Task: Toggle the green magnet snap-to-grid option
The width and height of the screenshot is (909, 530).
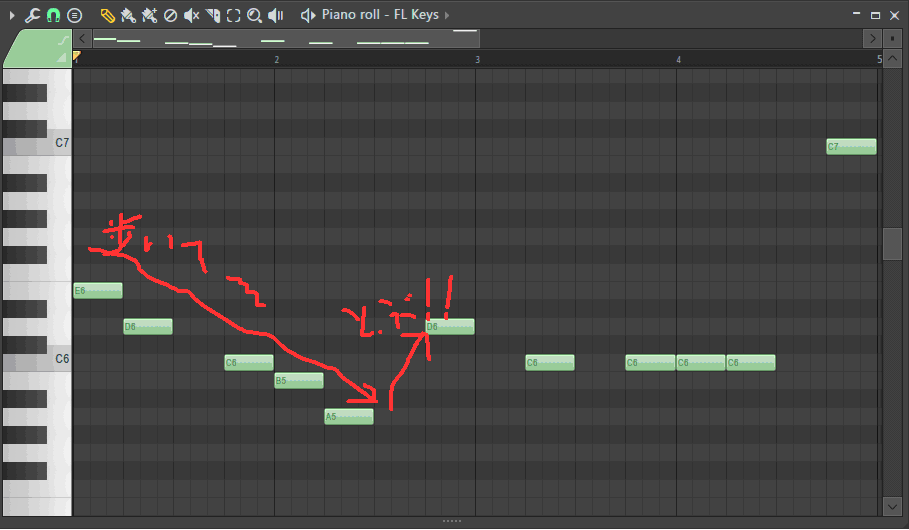Action: point(53,15)
